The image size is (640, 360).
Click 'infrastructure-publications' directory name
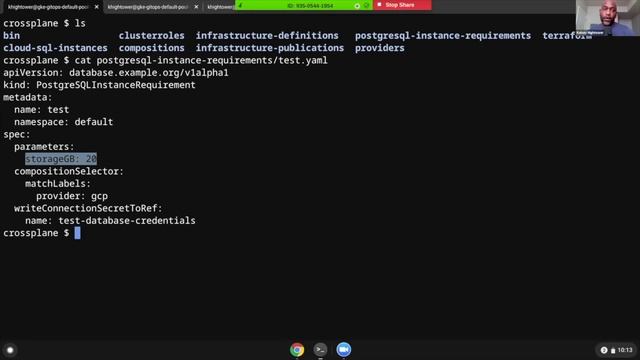tap(270, 48)
